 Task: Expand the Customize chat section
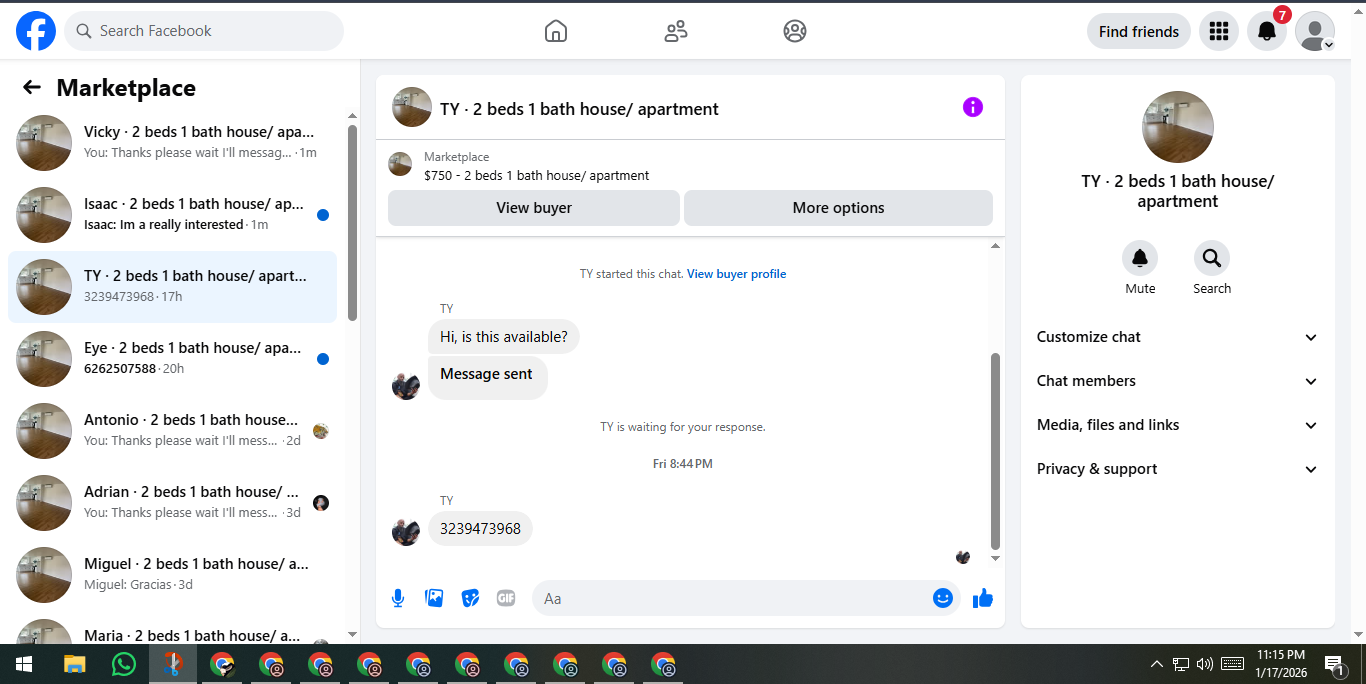pyautogui.click(x=1178, y=337)
